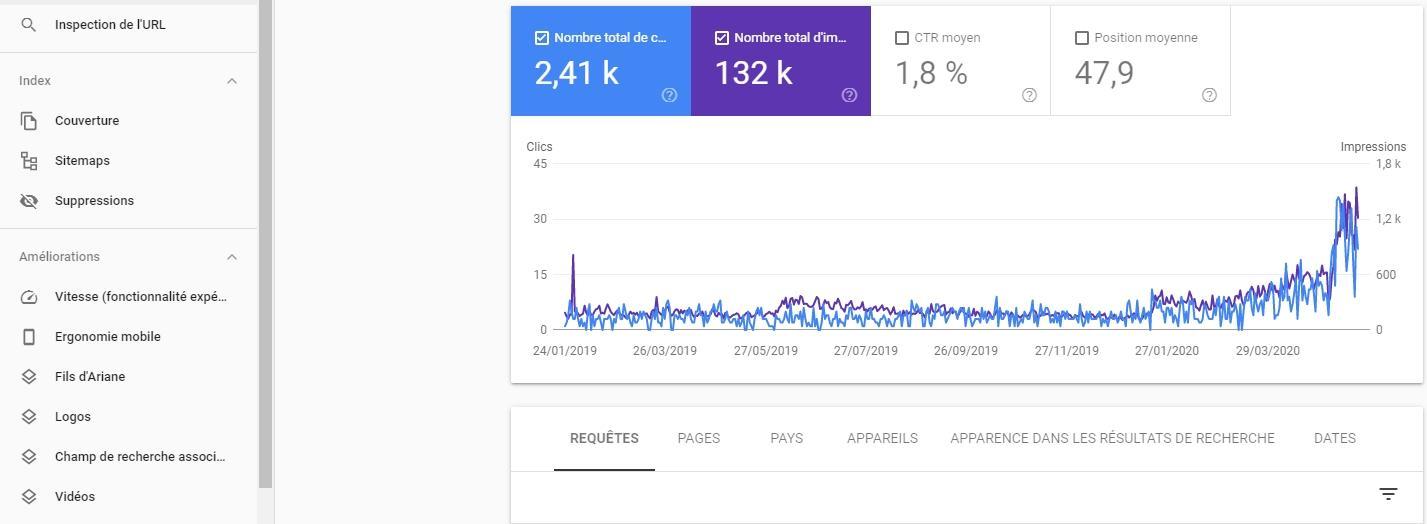Viewport: 1427px width, 524px height.
Task: Click the Vitesse speedometer icon
Action: [x=29, y=297]
